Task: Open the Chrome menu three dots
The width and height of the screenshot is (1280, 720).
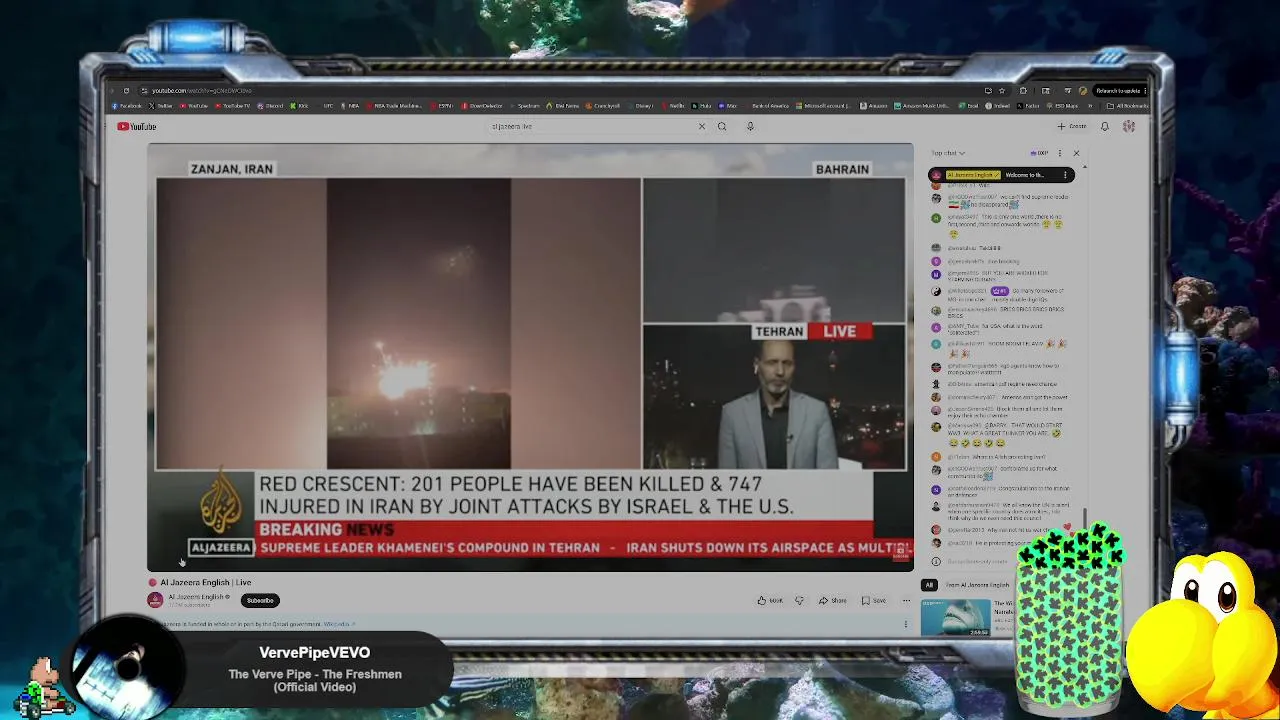Action: (1146, 91)
